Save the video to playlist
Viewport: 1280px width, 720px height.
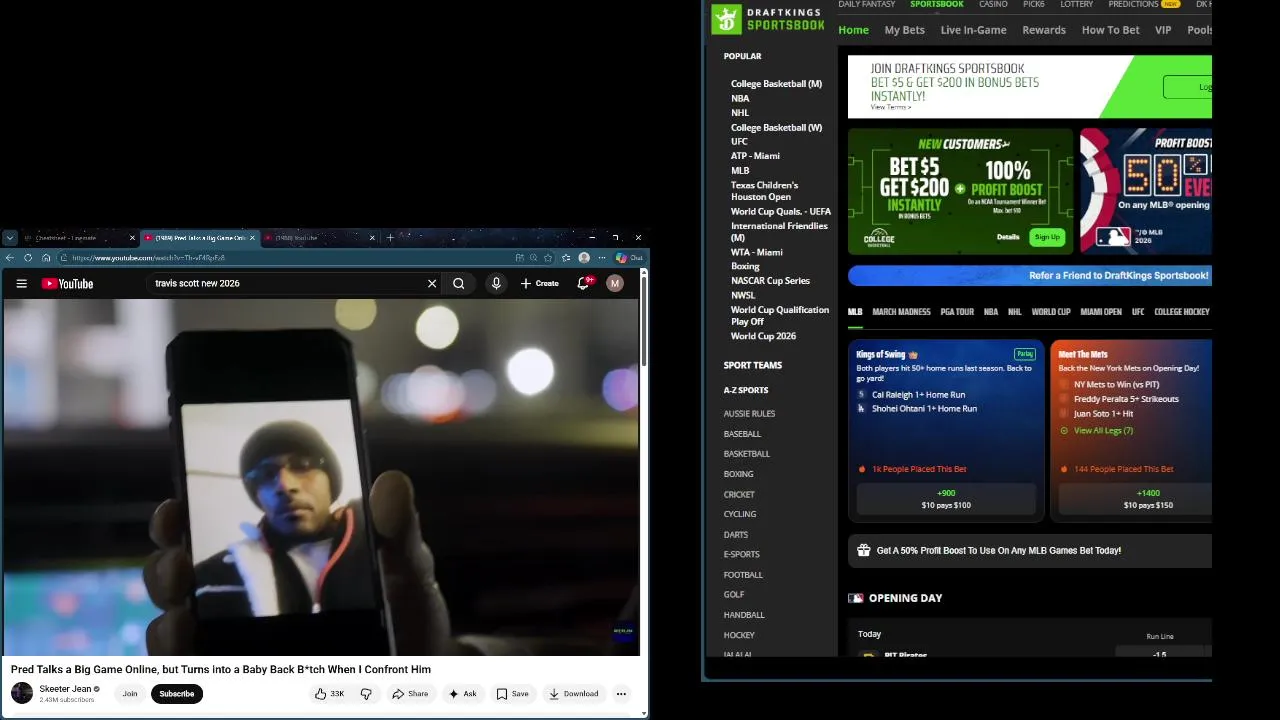512,693
